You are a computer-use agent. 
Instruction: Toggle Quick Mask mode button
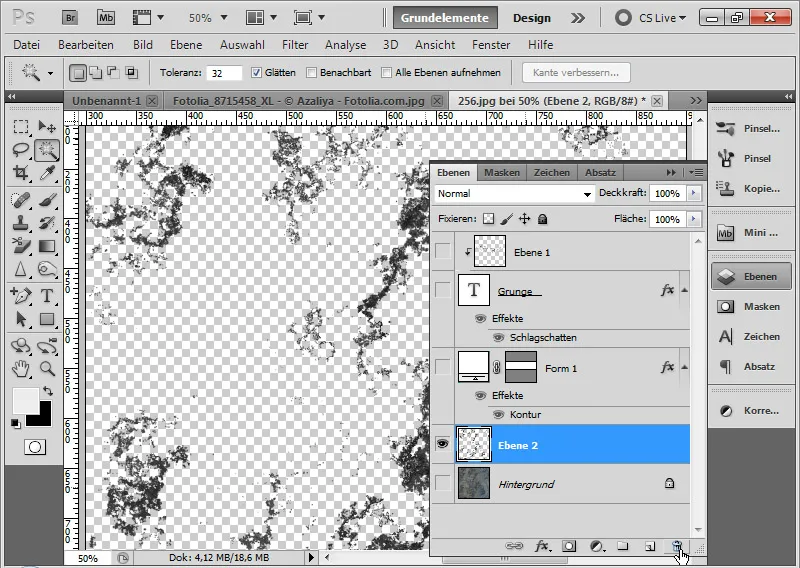pyautogui.click(x=35, y=447)
